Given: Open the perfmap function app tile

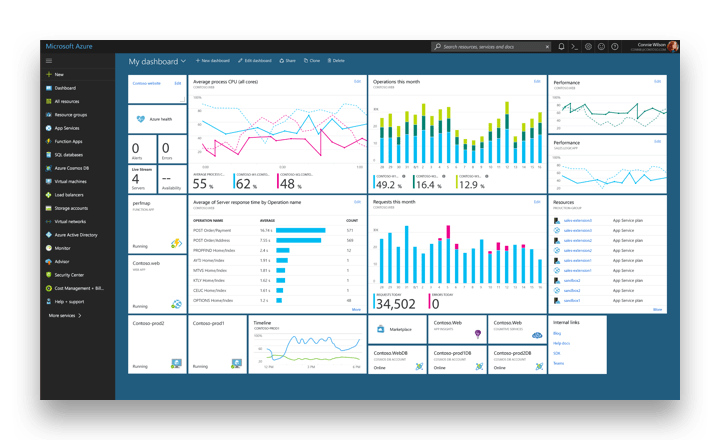Looking at the screenshot, I should 158,225.
